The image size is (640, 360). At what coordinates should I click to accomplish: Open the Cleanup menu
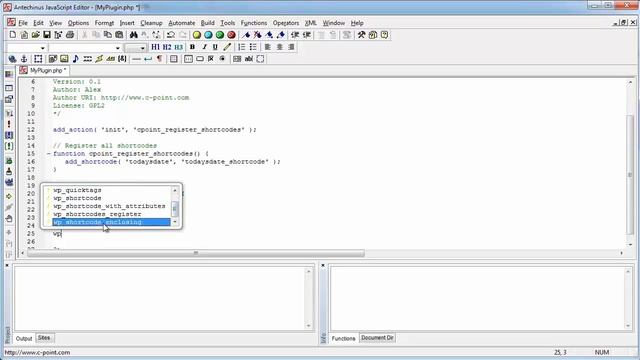(151, 23)
